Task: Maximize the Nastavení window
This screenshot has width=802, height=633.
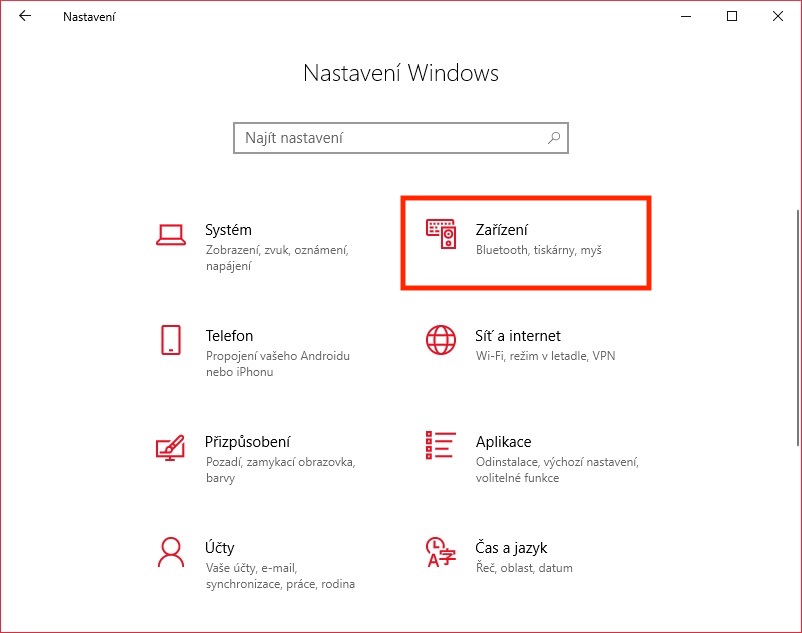Action: tap(732, 16)
